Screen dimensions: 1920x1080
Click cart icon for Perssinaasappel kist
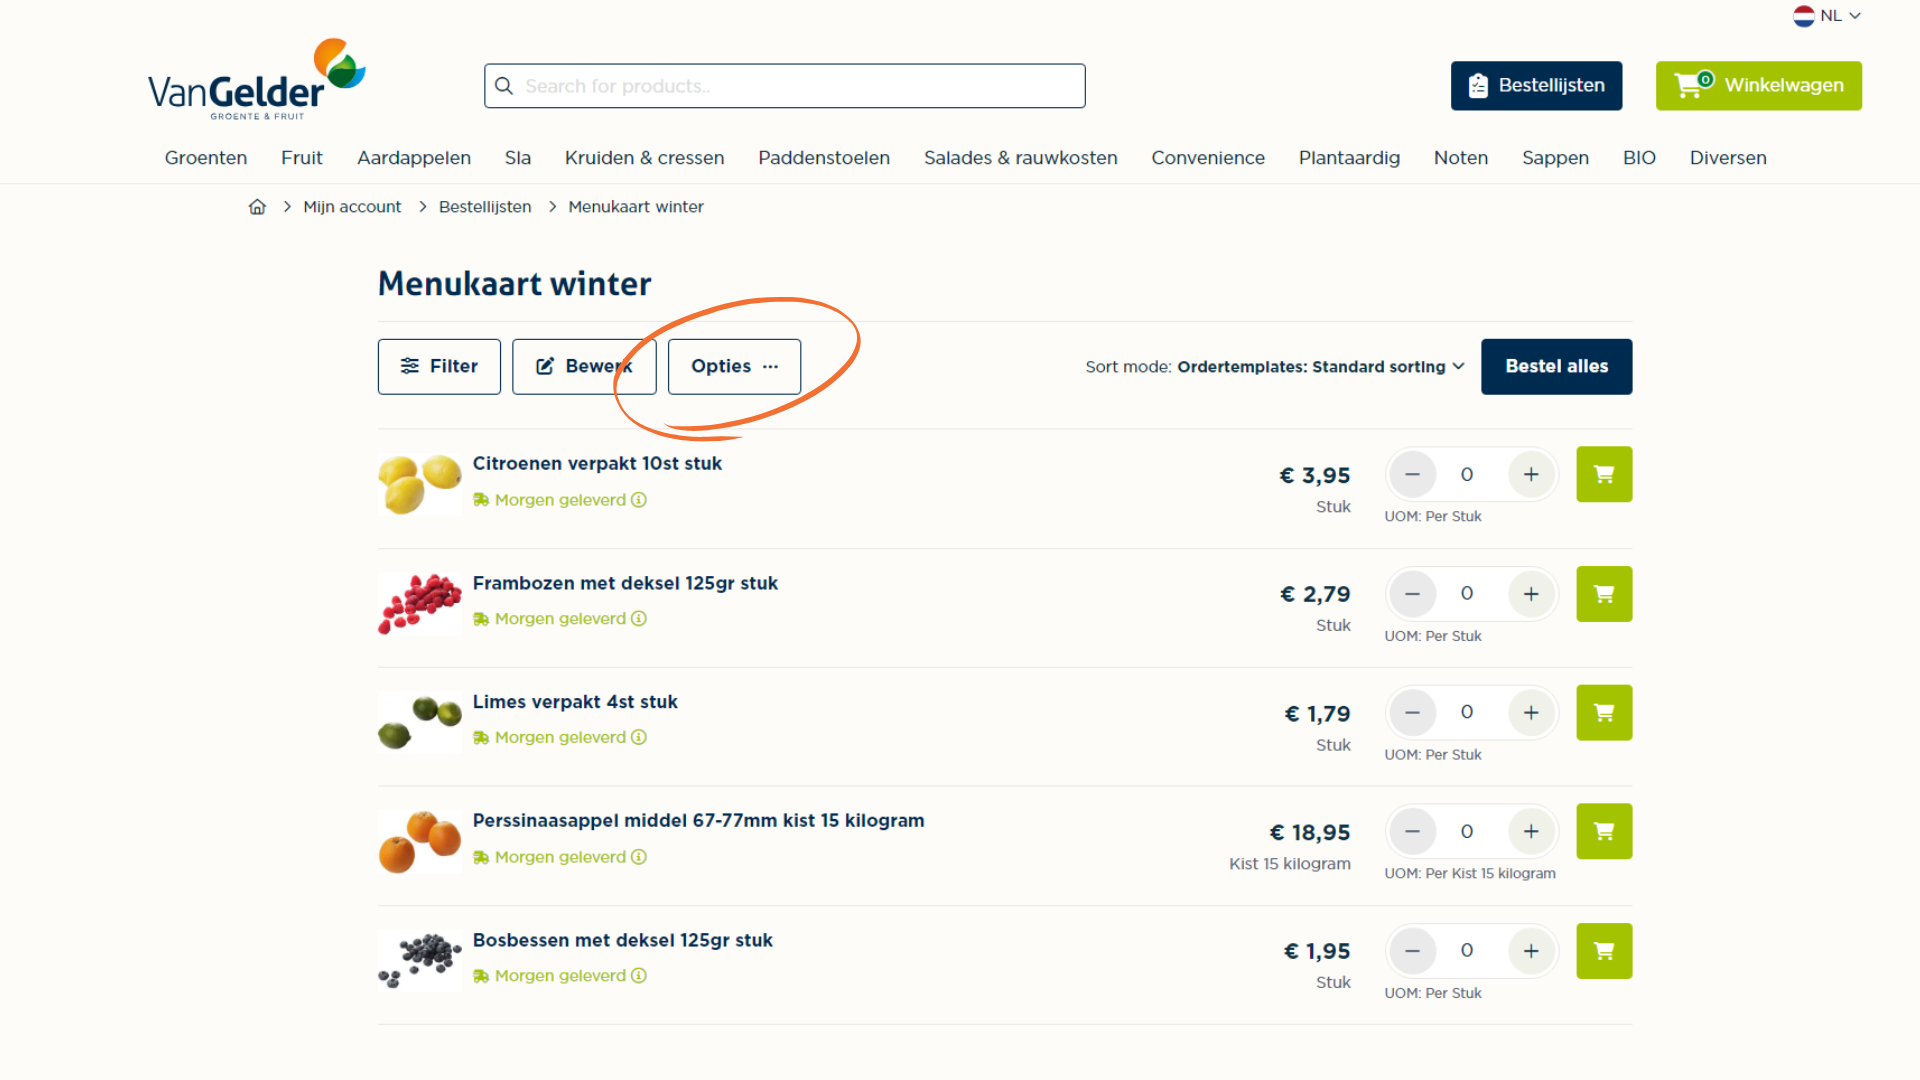pyautogui.click(x=1604, y=831)
